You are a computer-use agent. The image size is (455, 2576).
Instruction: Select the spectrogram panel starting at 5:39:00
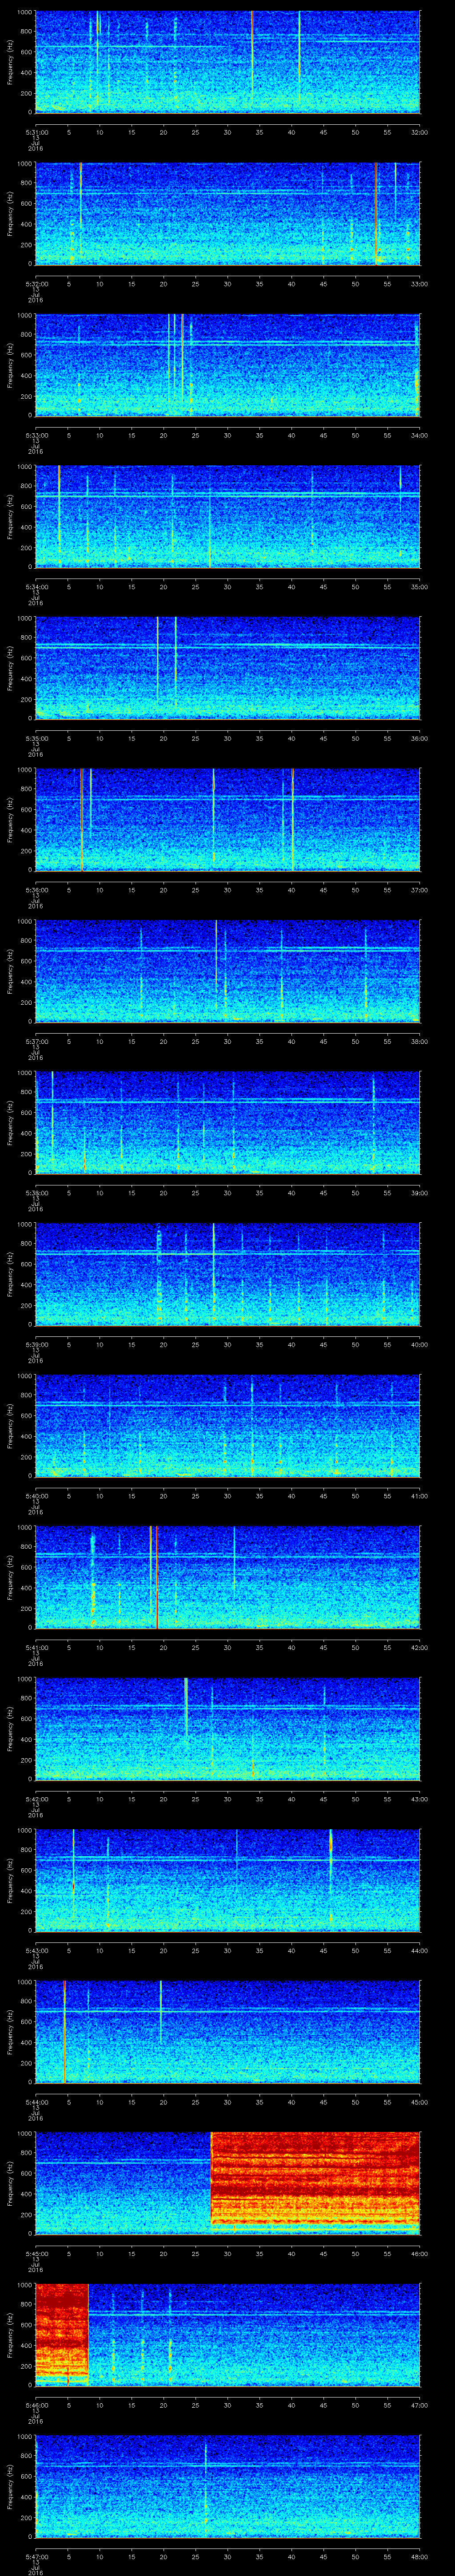228,1274
